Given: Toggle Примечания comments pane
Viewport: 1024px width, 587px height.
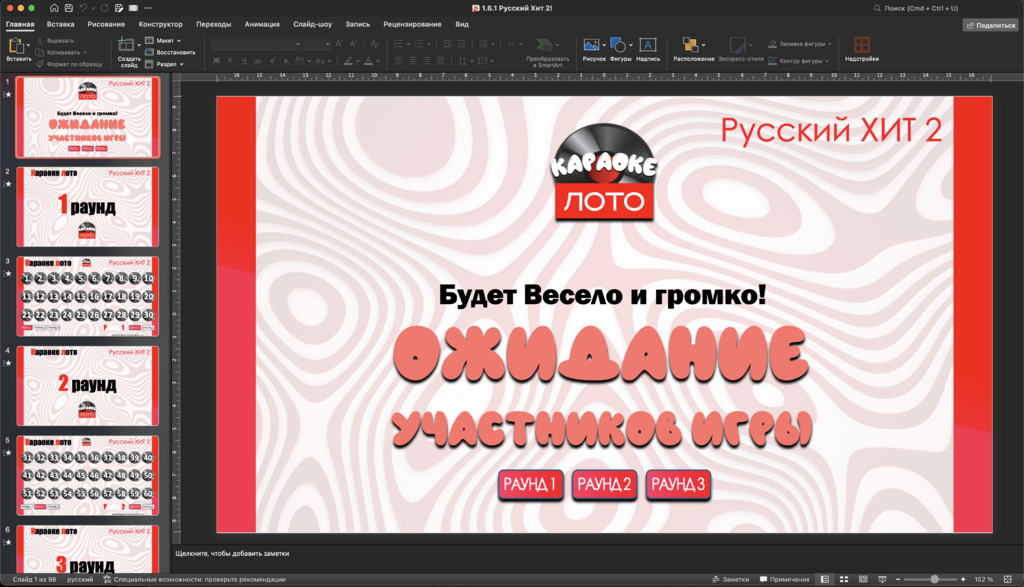Looking at the screenshot, I should coord(784,579).
